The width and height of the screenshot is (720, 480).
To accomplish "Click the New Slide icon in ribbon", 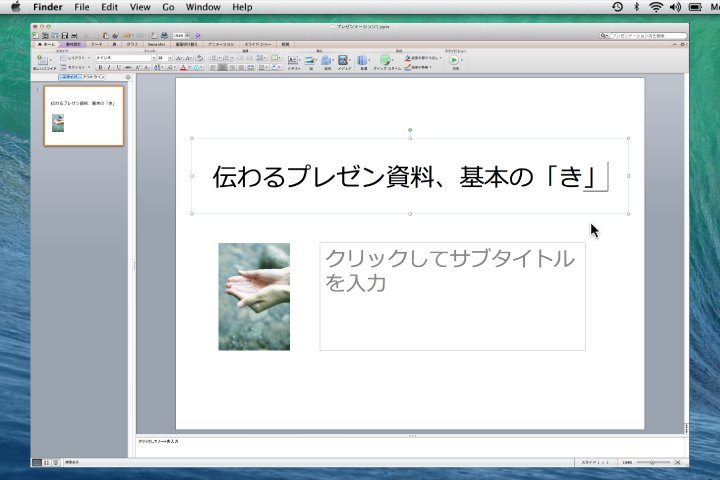I will click(x=41, y=60).
